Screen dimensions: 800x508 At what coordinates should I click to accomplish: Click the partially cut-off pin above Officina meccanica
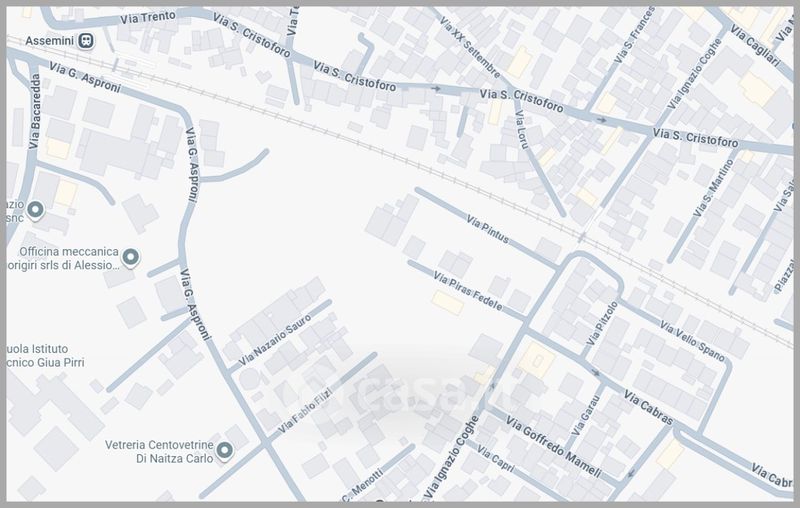pyautogui.click(x=36, y=210)
